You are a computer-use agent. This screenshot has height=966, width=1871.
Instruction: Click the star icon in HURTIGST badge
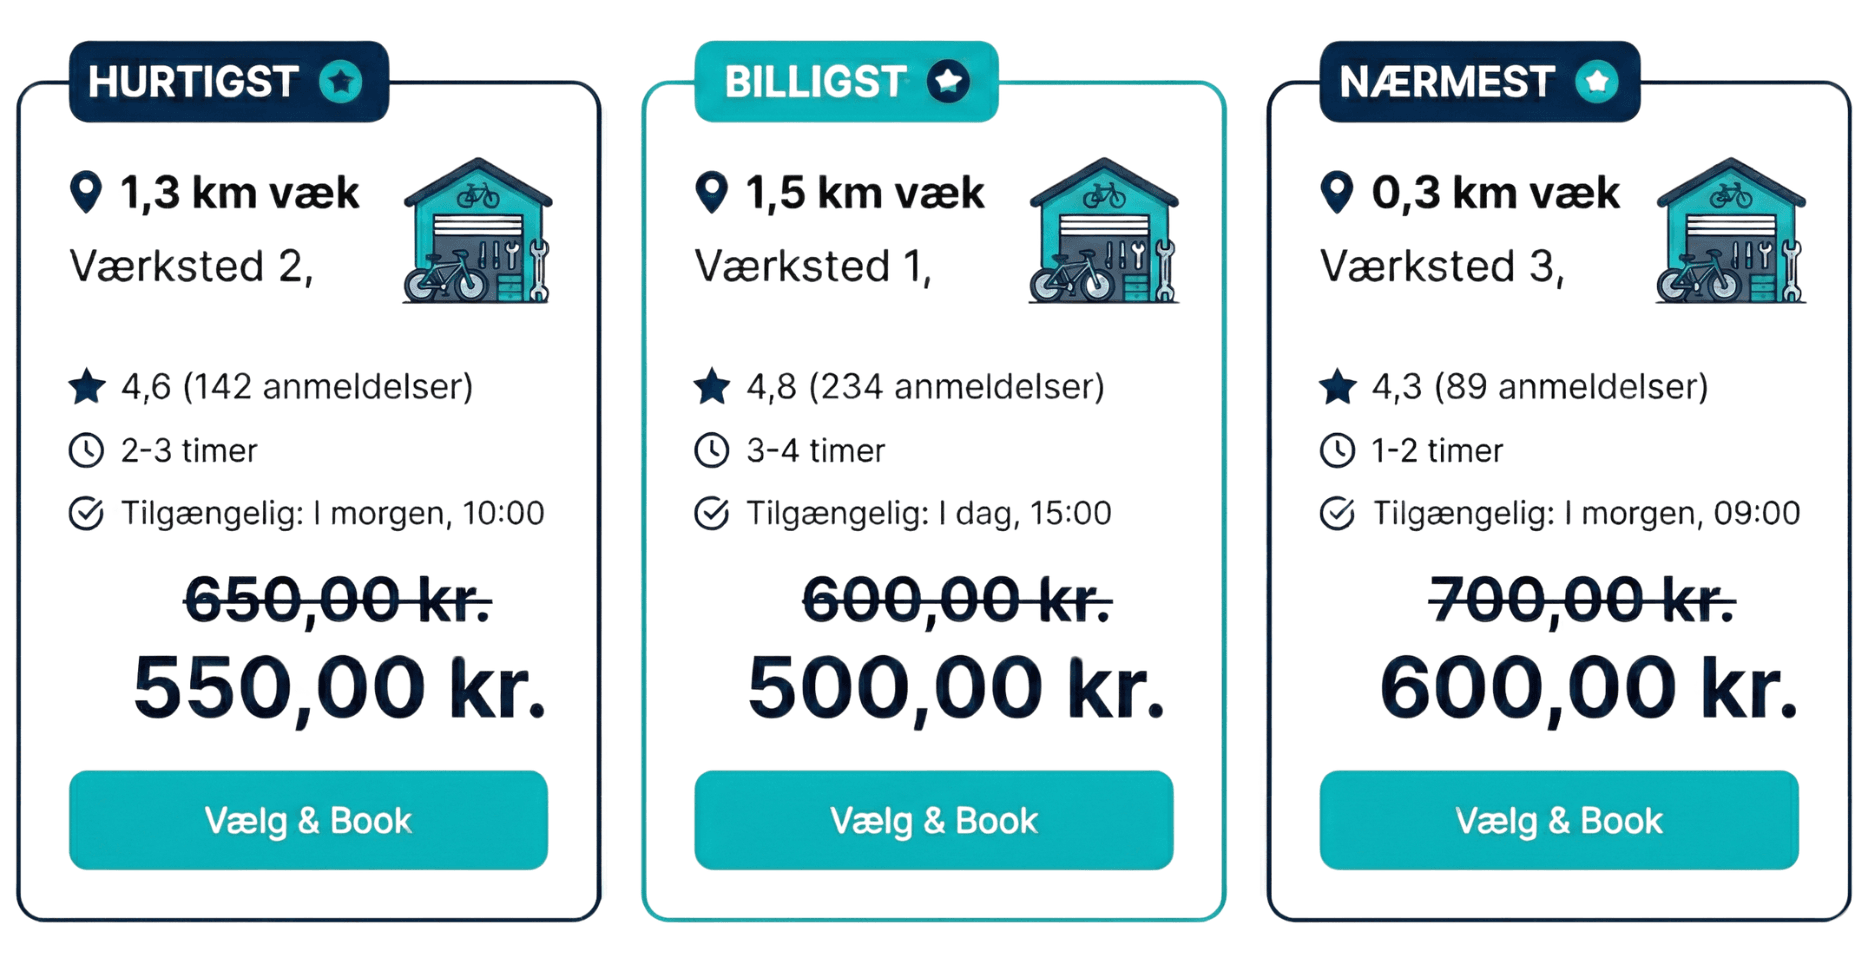point(341,81)
